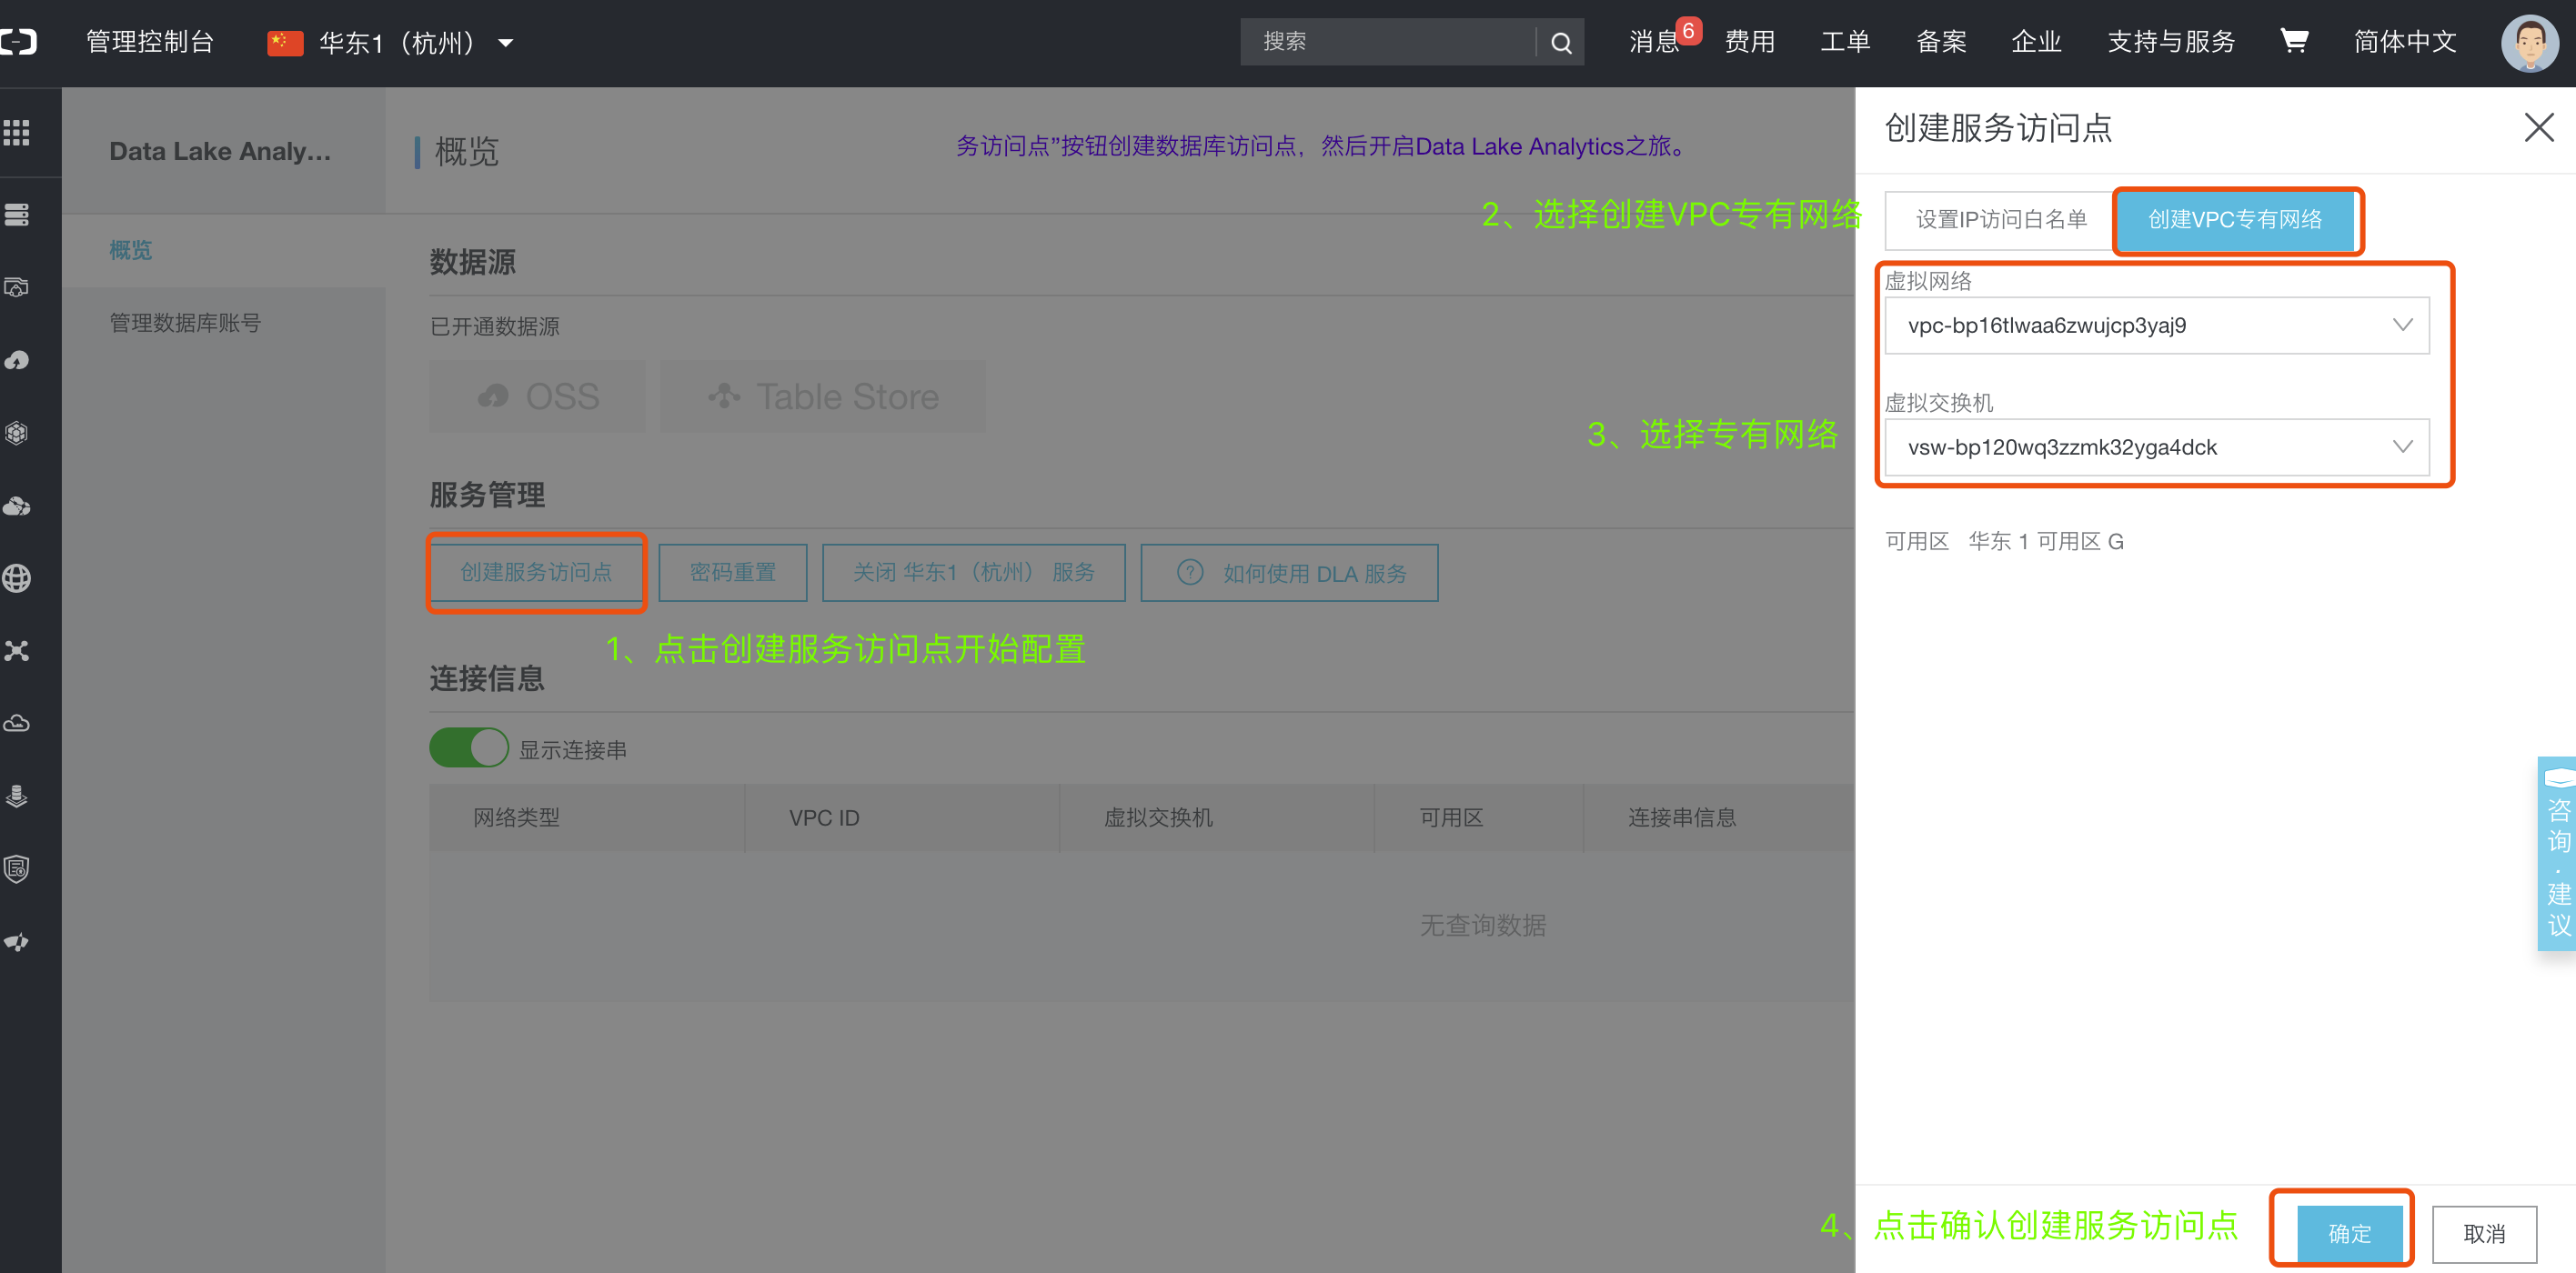Click the server stack sidebar icon
The height and width of the screenshot is (1273, 2576).
[17, 214]
